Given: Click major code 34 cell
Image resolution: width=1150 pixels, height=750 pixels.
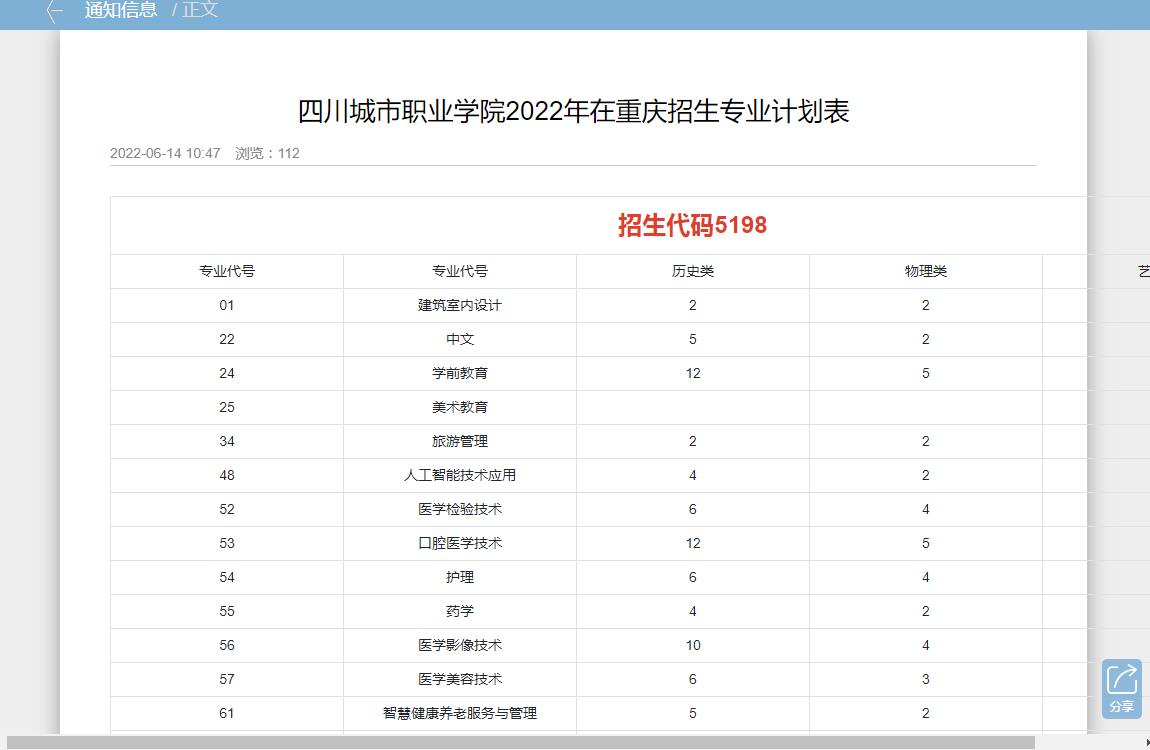Looking at the screenshot, I should (227, 441).
